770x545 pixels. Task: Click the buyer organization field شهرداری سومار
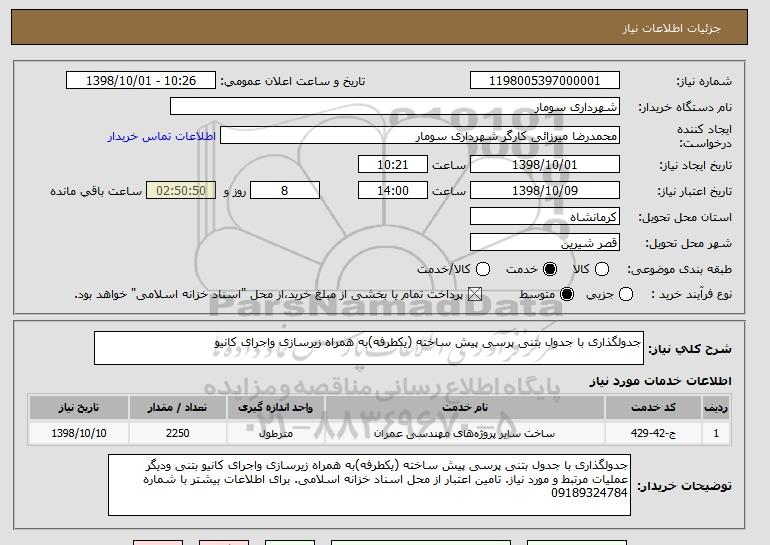click(x=395, y=107)
